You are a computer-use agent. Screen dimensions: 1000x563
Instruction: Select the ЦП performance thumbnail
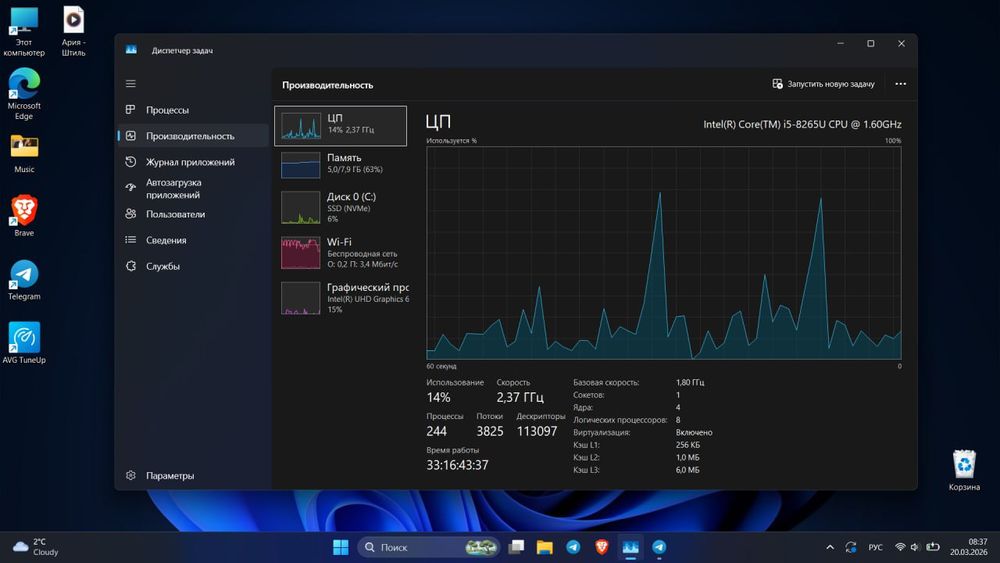coord(341,126)
